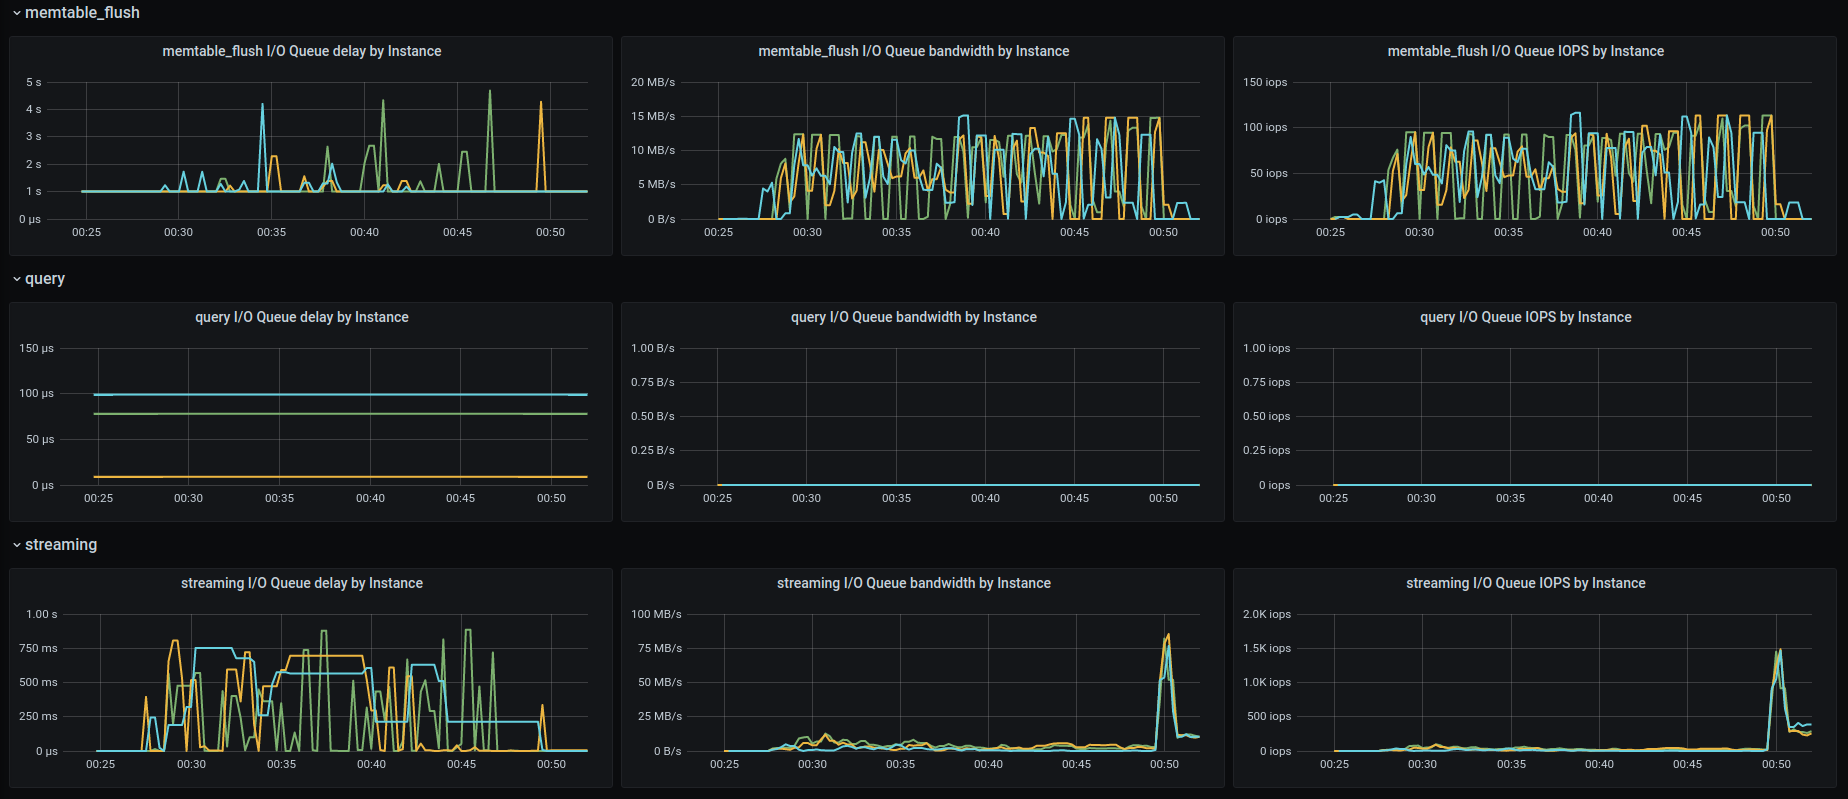This screenshot has width=1848, height=799.
Task: Click the "5 MB/s" axis label
Action: click(x=657, y=184)
